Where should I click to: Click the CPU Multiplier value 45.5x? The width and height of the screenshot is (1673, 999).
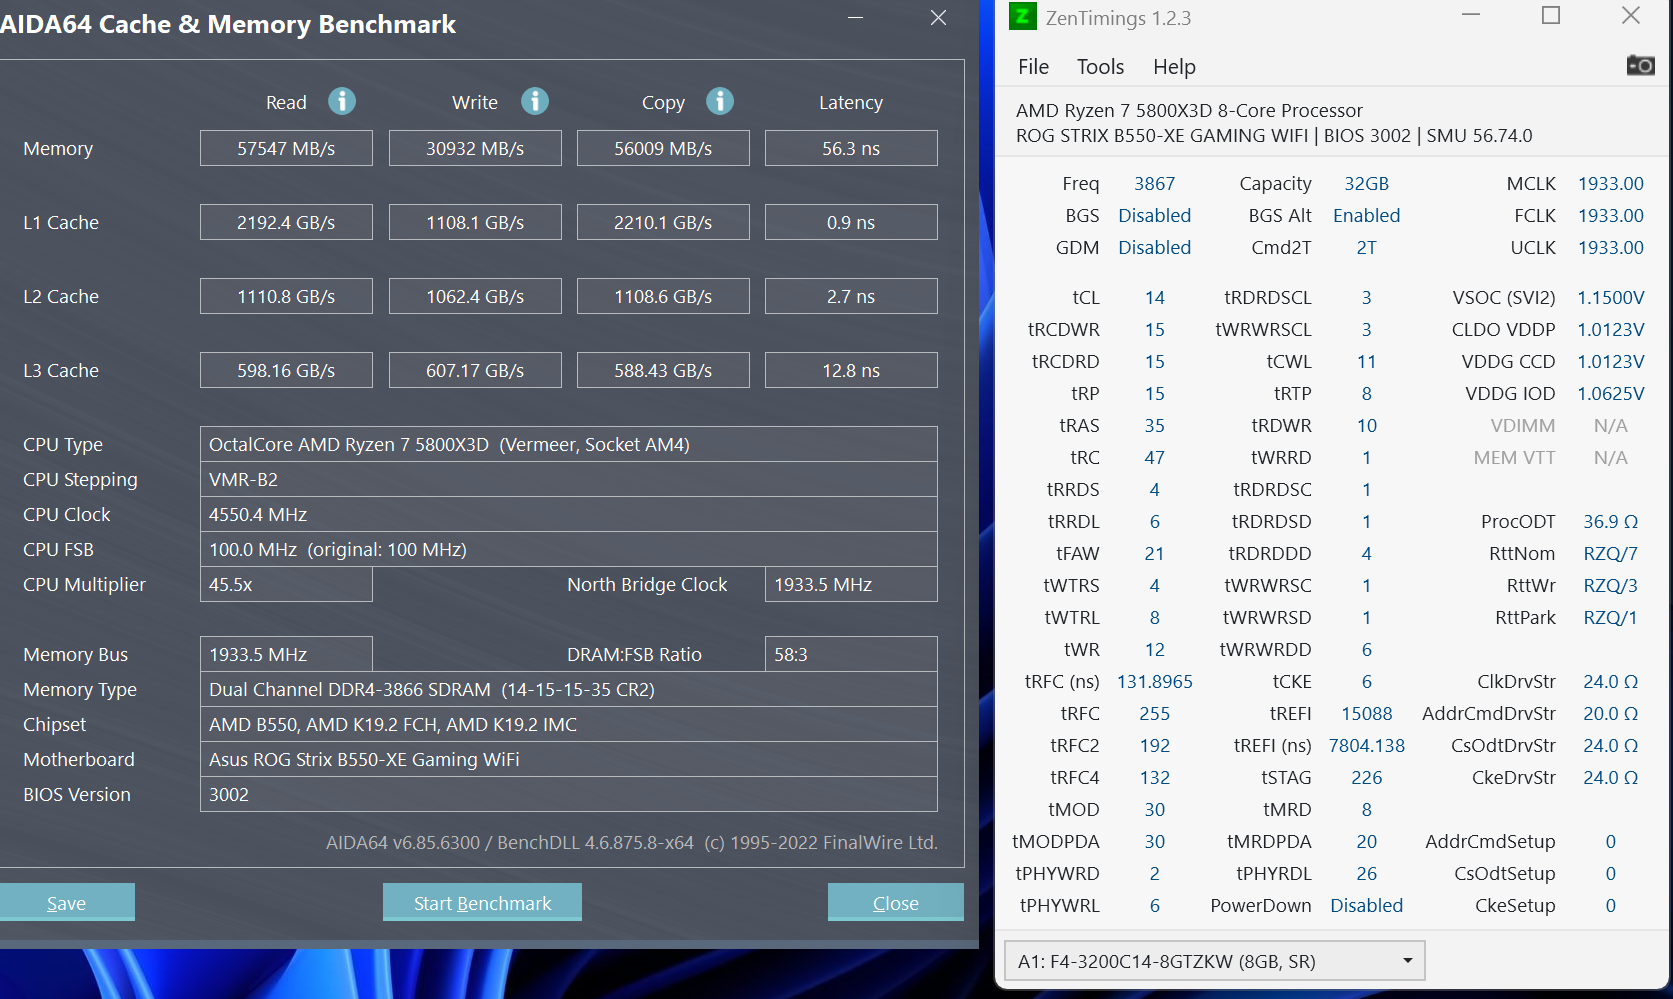(x=286, y=584)
